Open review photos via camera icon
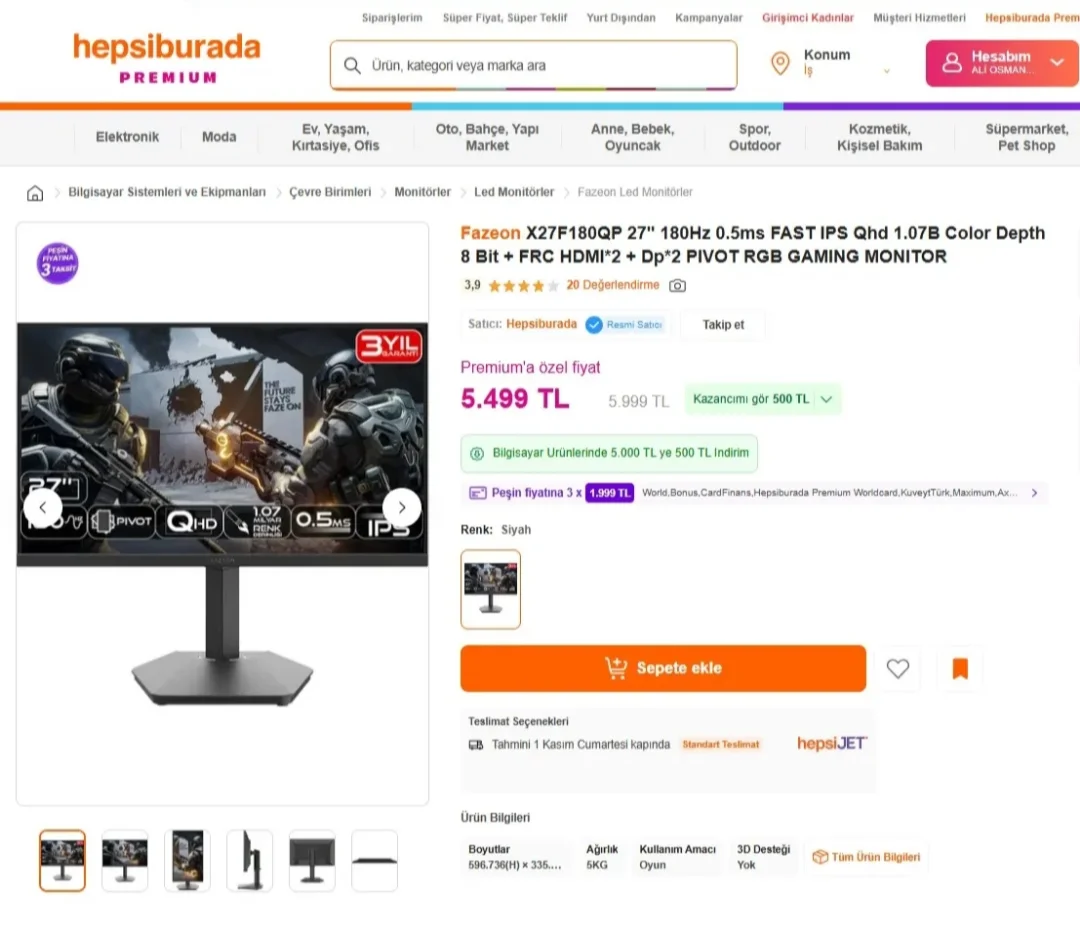 pyautogui.click(x=677, y=285)
